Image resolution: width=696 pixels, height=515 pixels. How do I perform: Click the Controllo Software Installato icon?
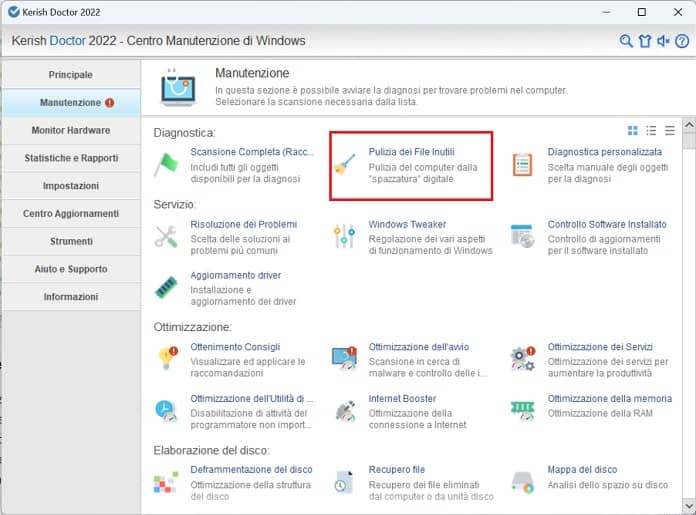click(522, 236)
